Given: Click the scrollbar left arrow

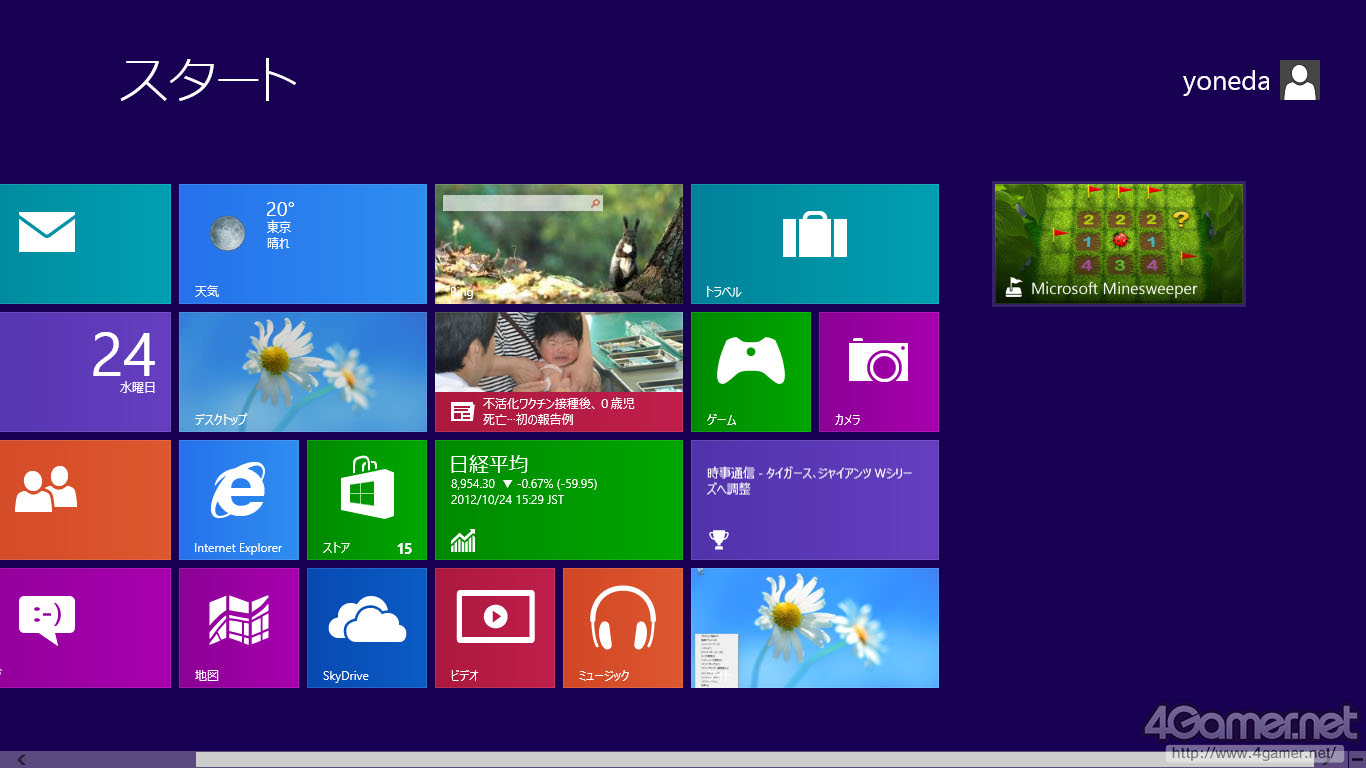Looking at the screenshot, I should coord(21,760).
